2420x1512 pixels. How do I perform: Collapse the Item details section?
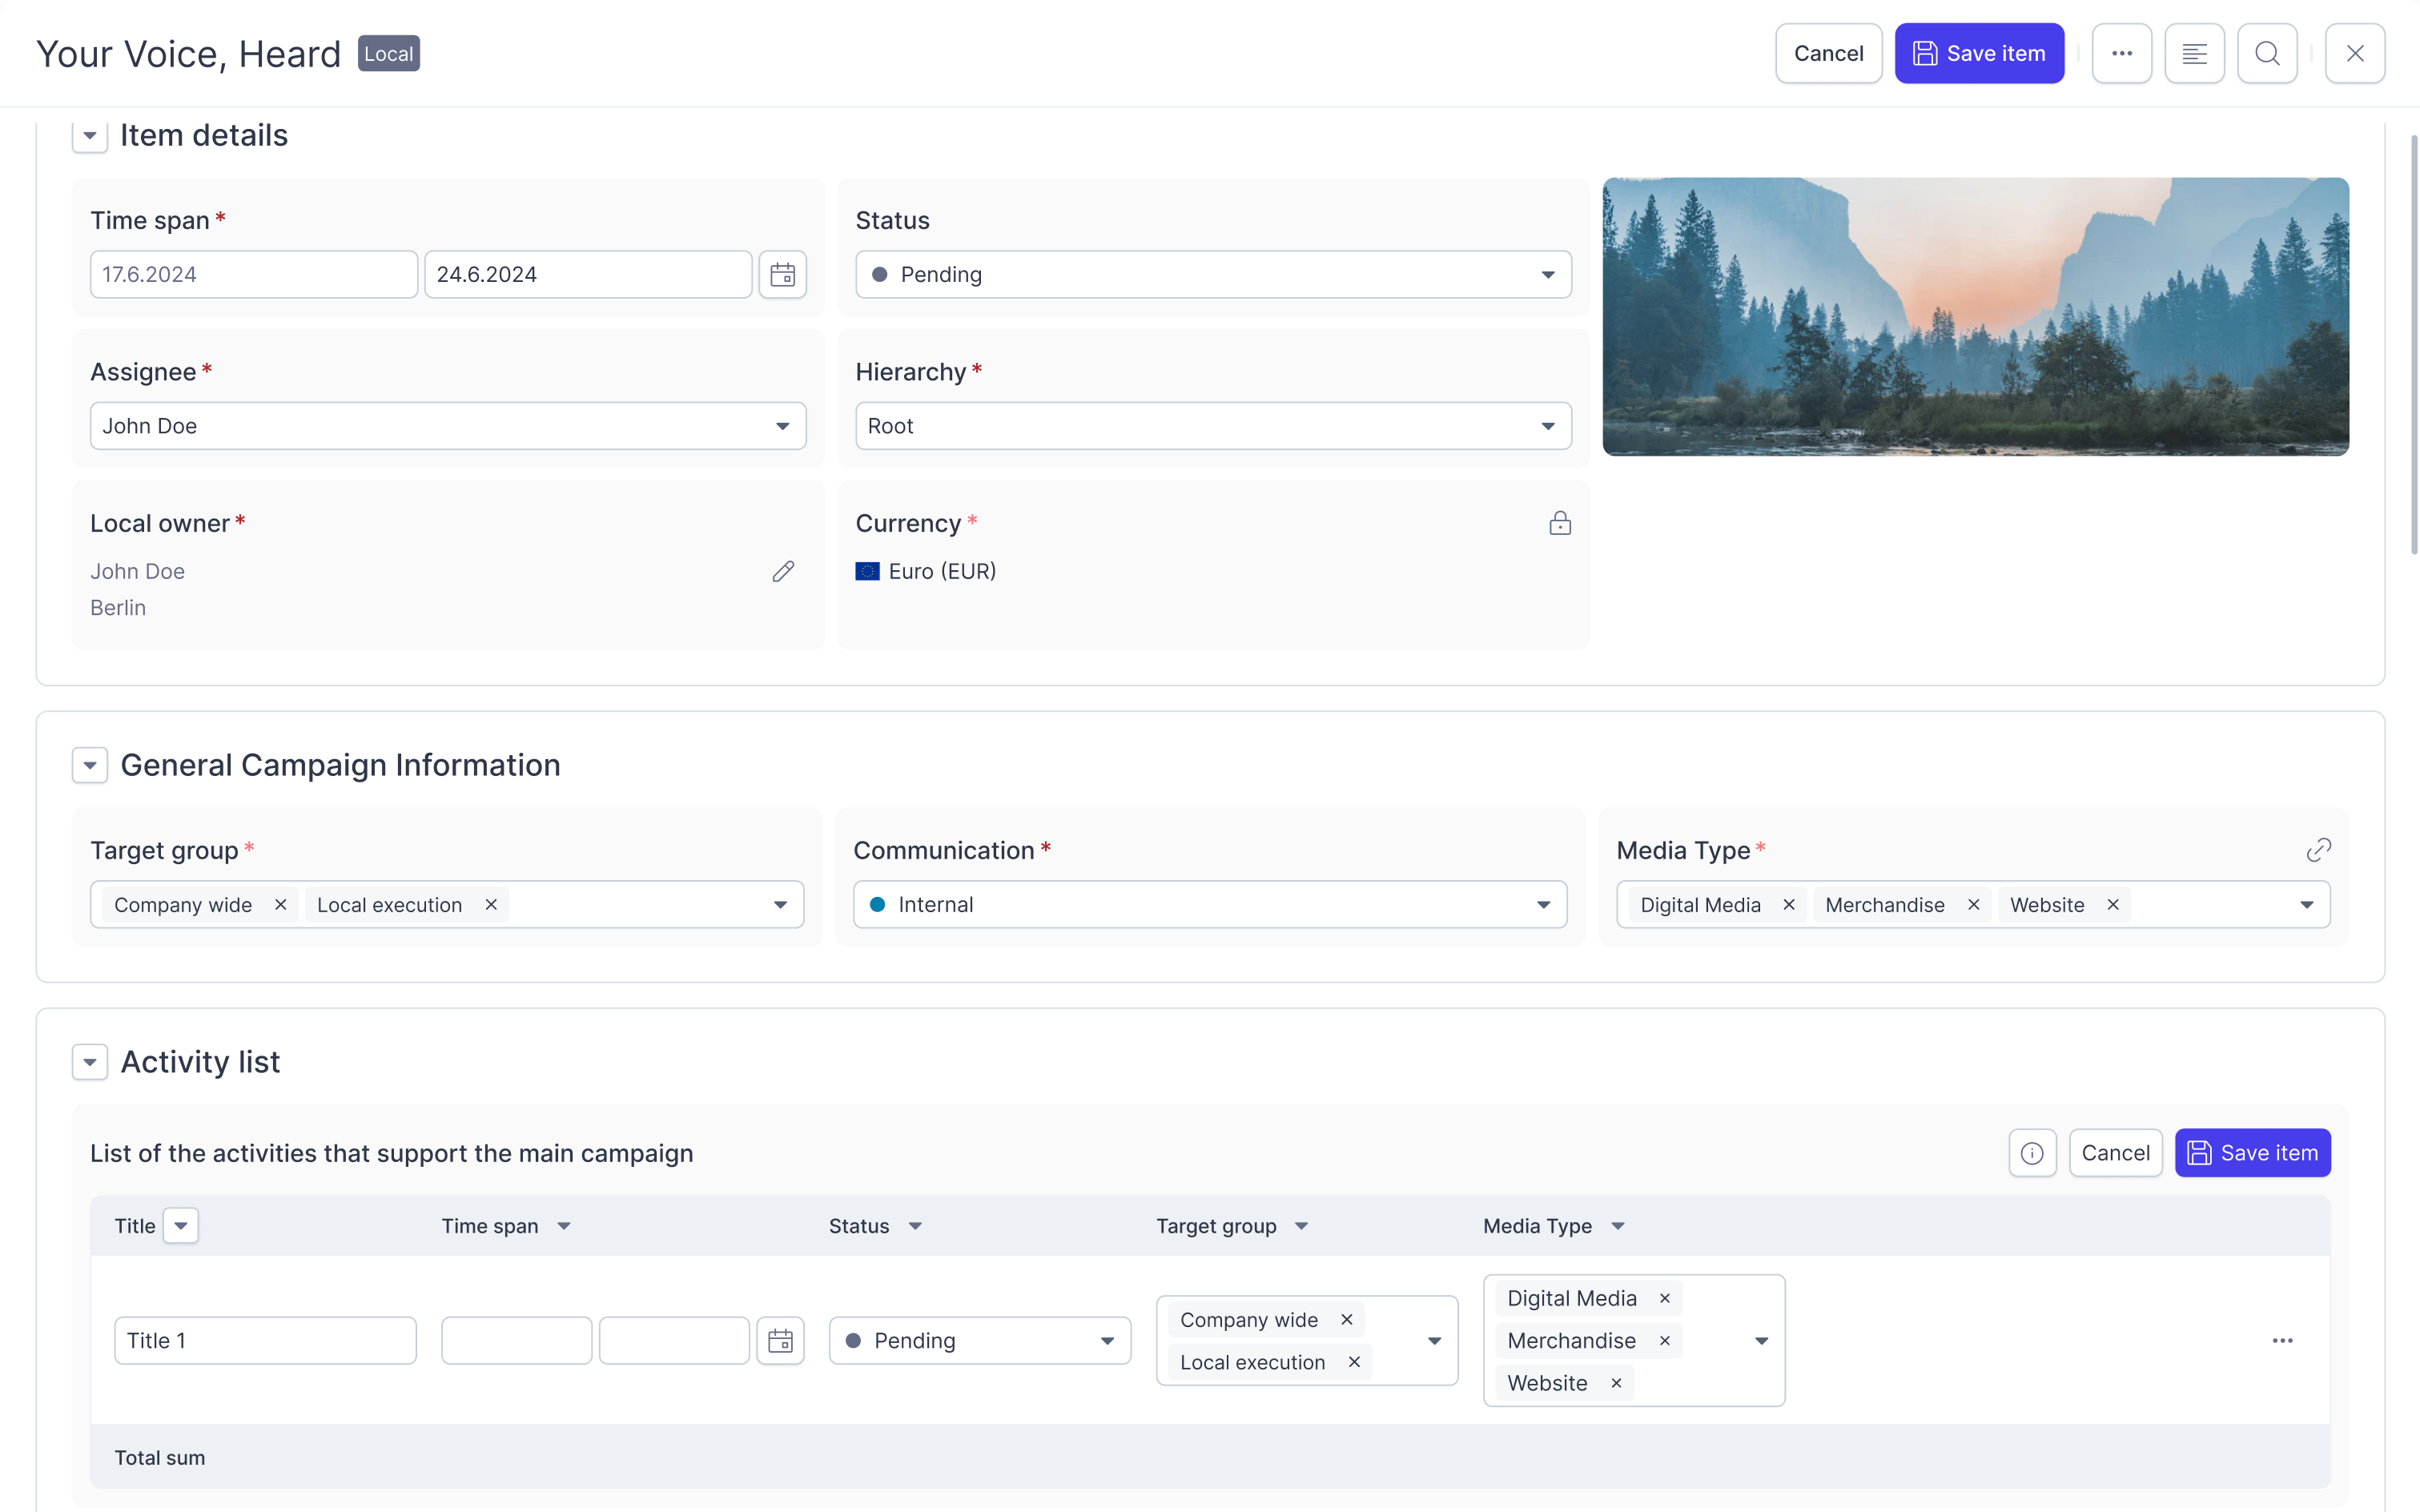90,135
